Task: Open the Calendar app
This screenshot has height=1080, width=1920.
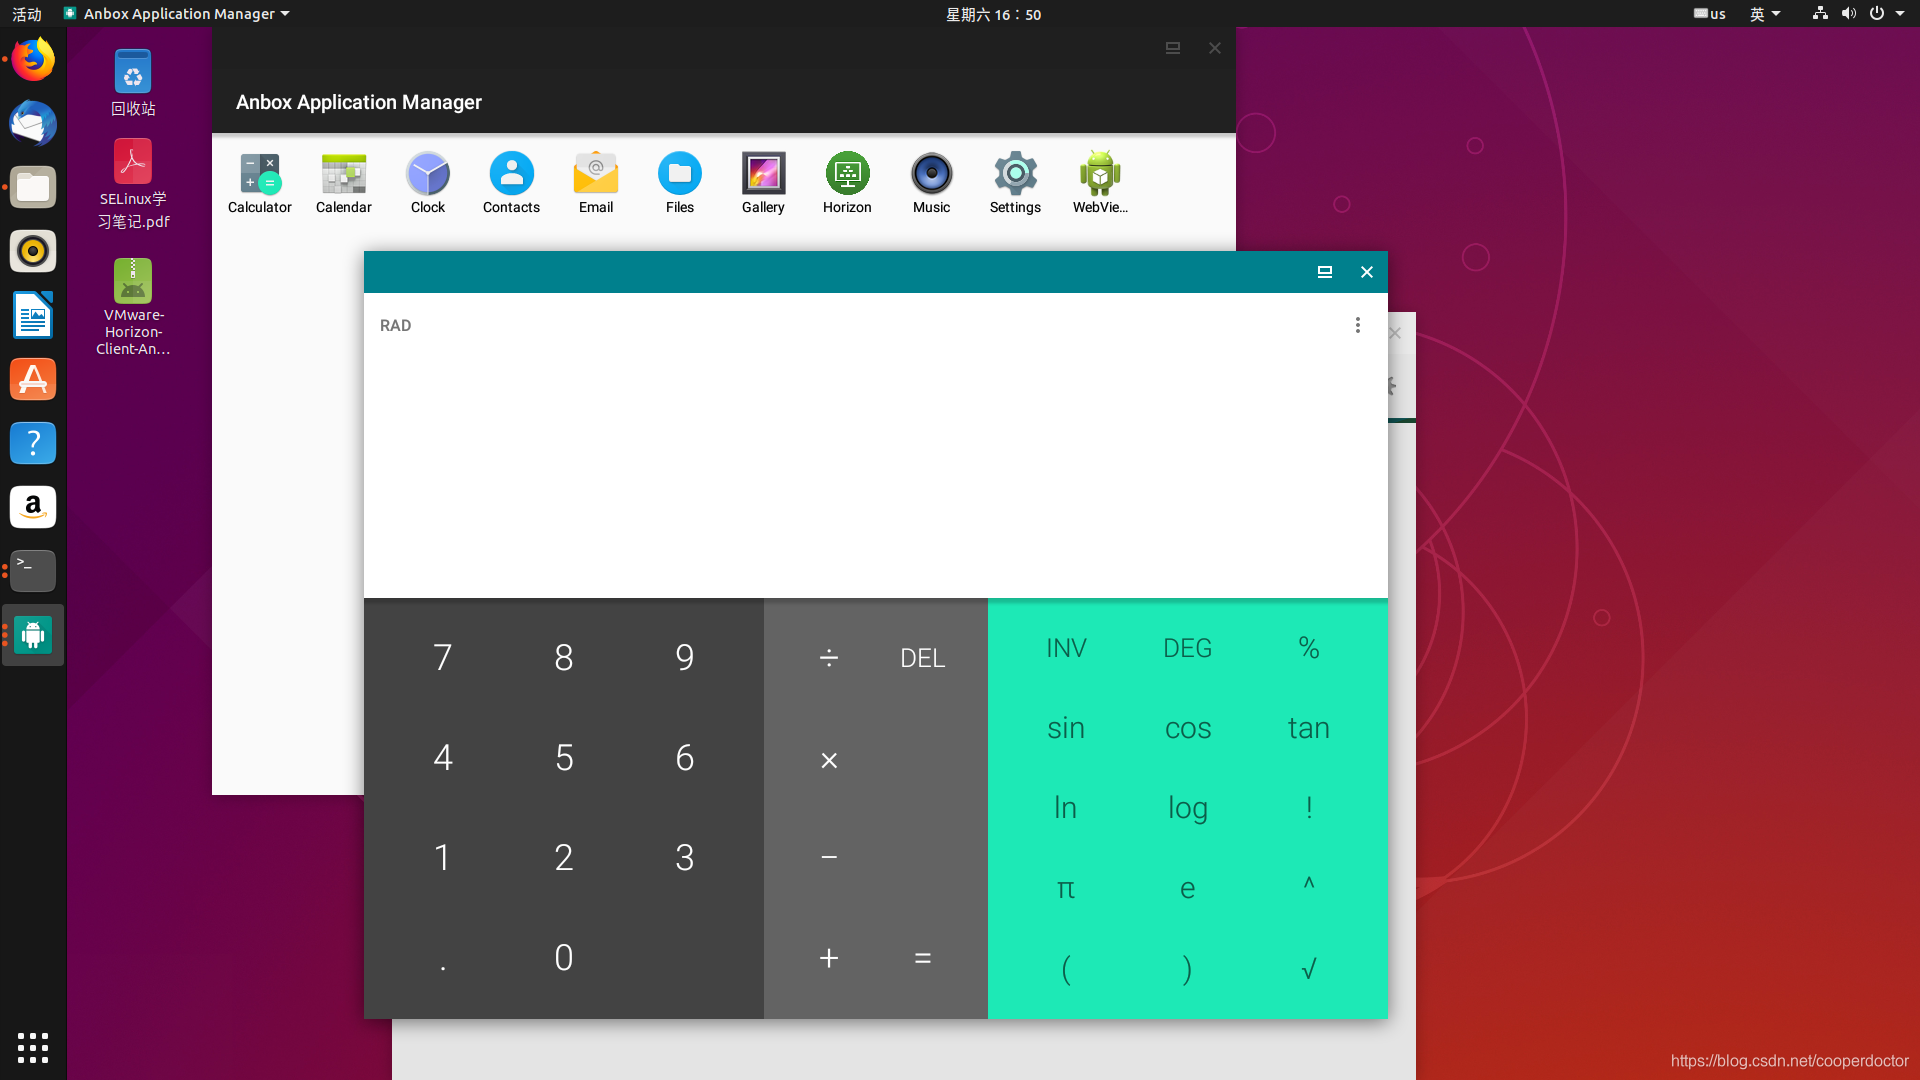Action: coord(343,182)
